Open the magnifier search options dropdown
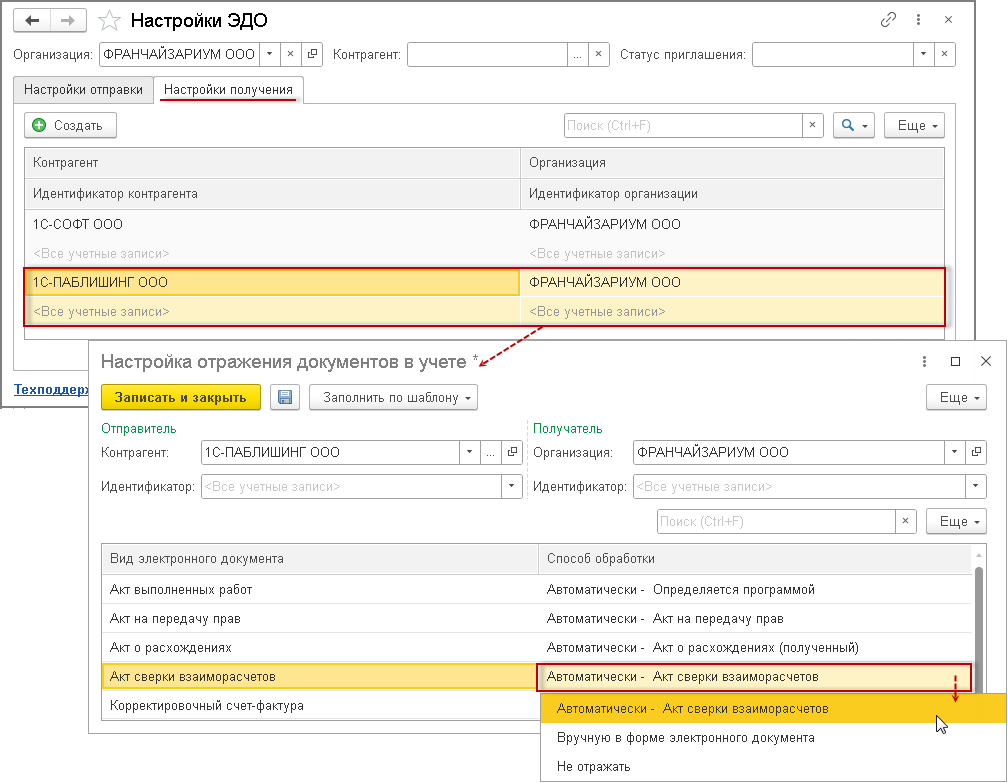The width and height of the screenshot is (1008, 783). (x=854, y=125)
